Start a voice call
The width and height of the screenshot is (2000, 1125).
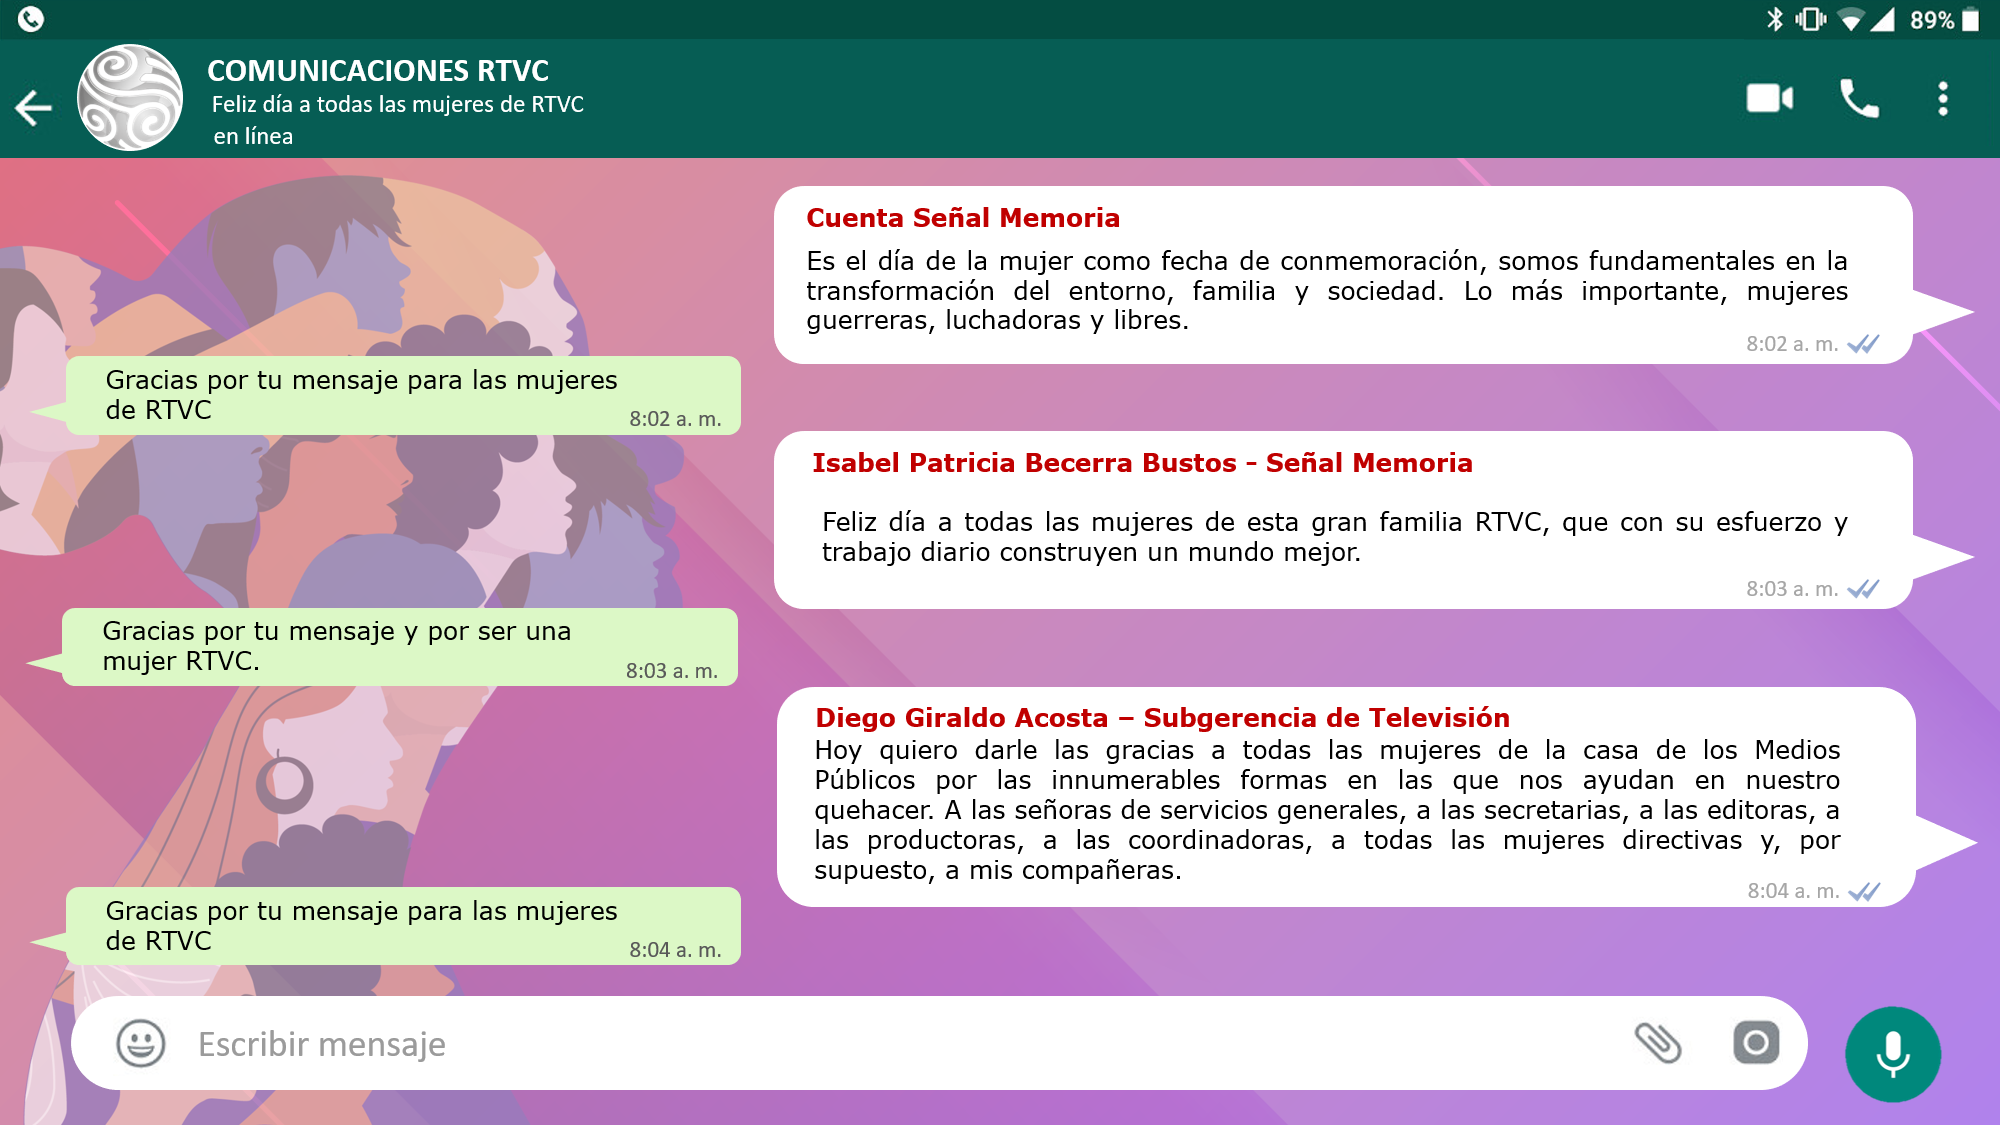coord(1859,98)
